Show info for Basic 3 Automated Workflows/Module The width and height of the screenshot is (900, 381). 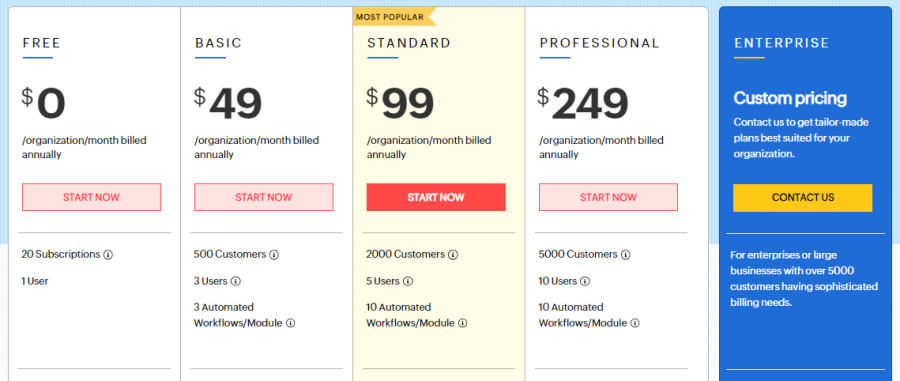290,323
